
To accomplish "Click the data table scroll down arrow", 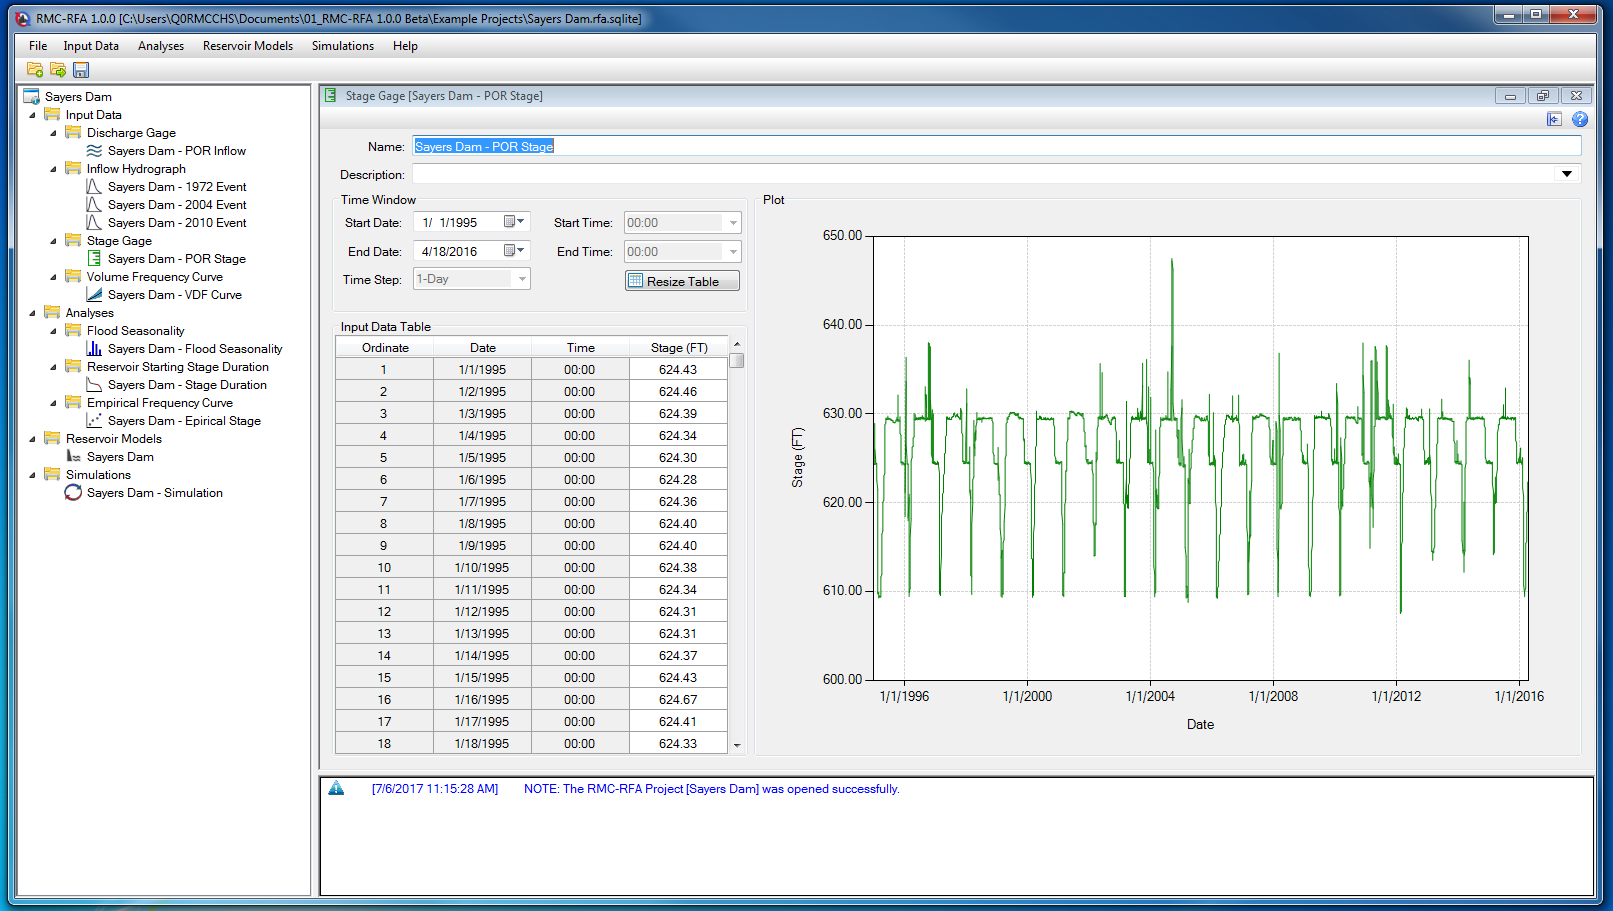I will (737, 745).
